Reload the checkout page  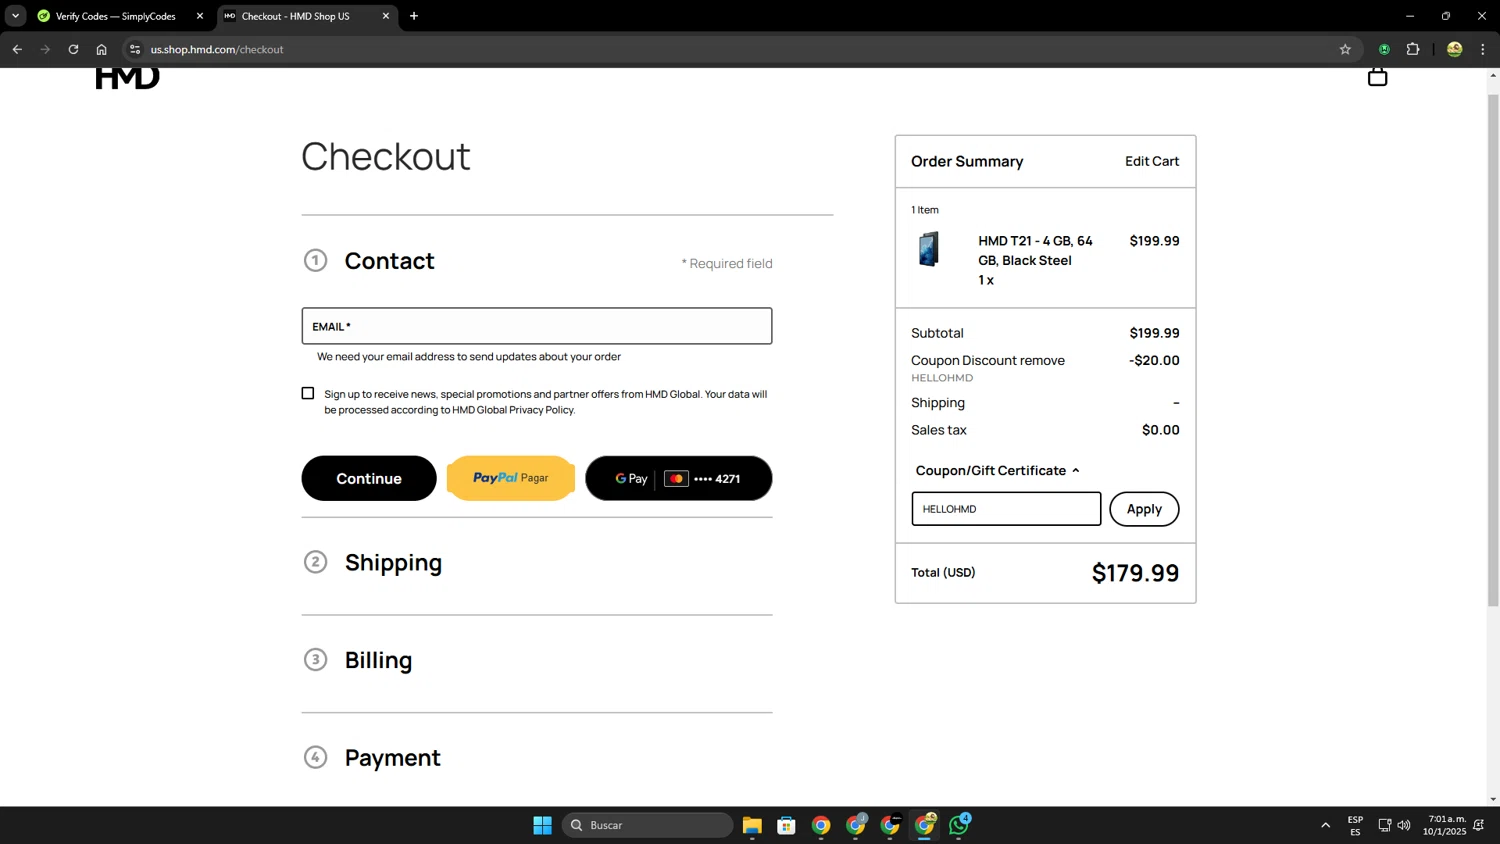pyautogui.click(x=73, y=49)
